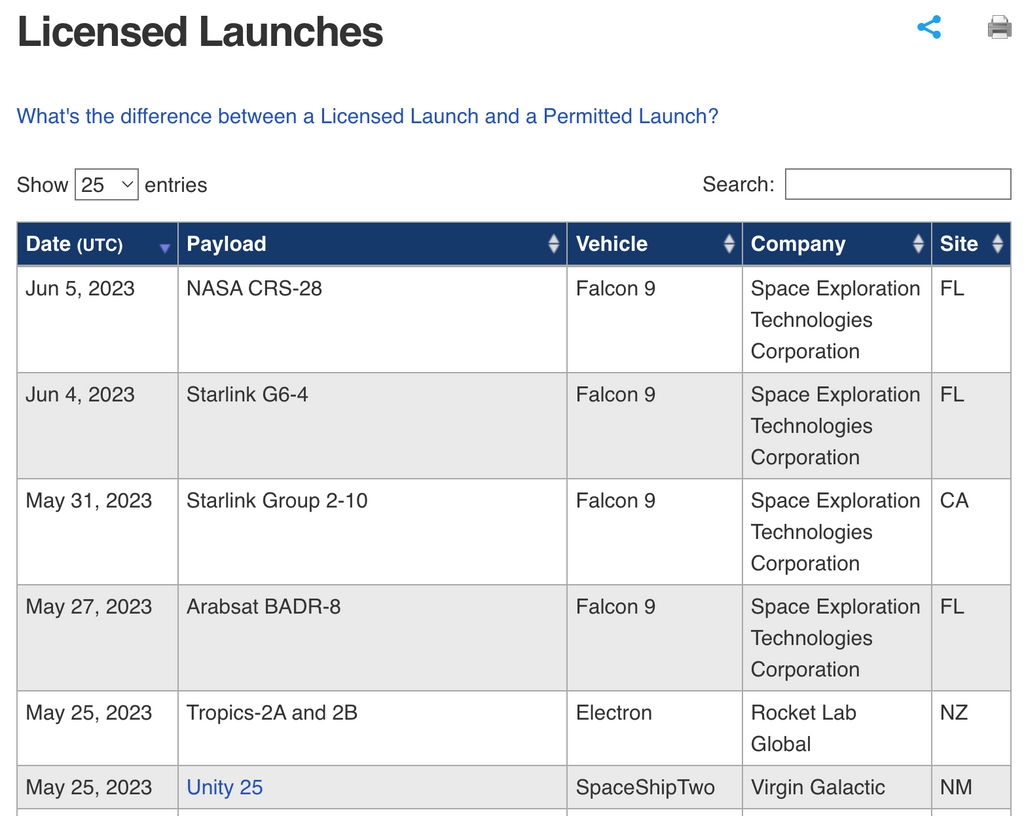Sort table by Company column
This screenshot has width=1024, height=816.
click(837, 244)
